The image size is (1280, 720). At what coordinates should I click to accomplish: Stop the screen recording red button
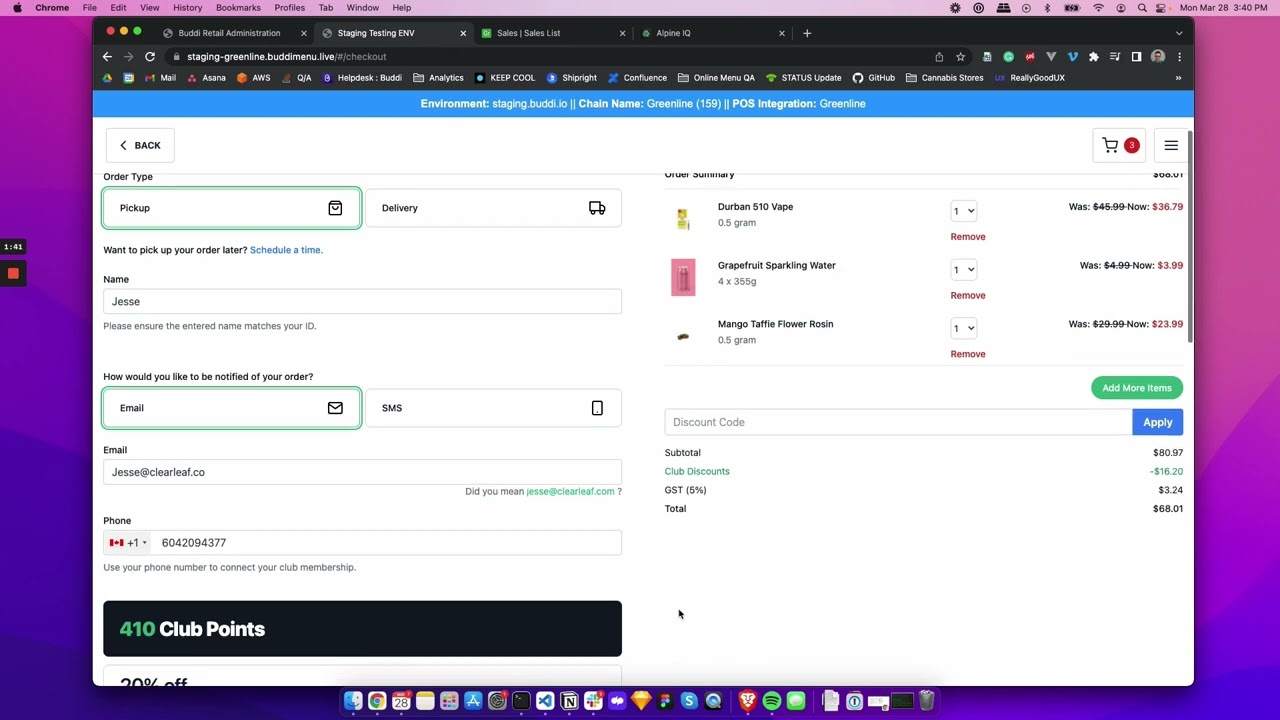tap(13, 274)
